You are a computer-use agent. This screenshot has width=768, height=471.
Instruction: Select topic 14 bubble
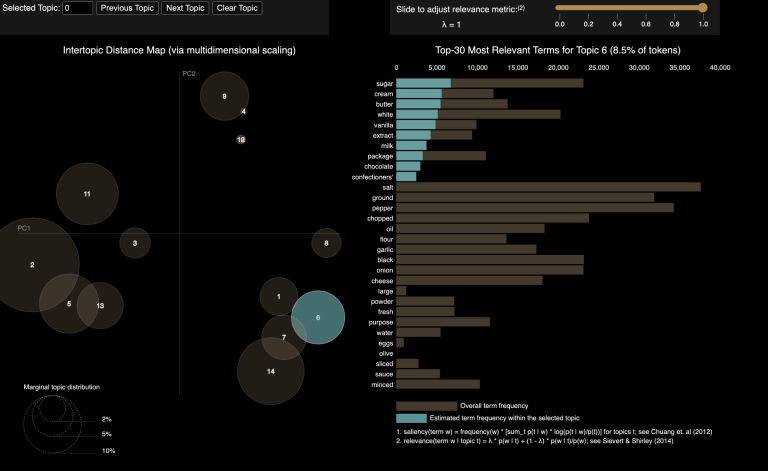(x=270, y=371)
